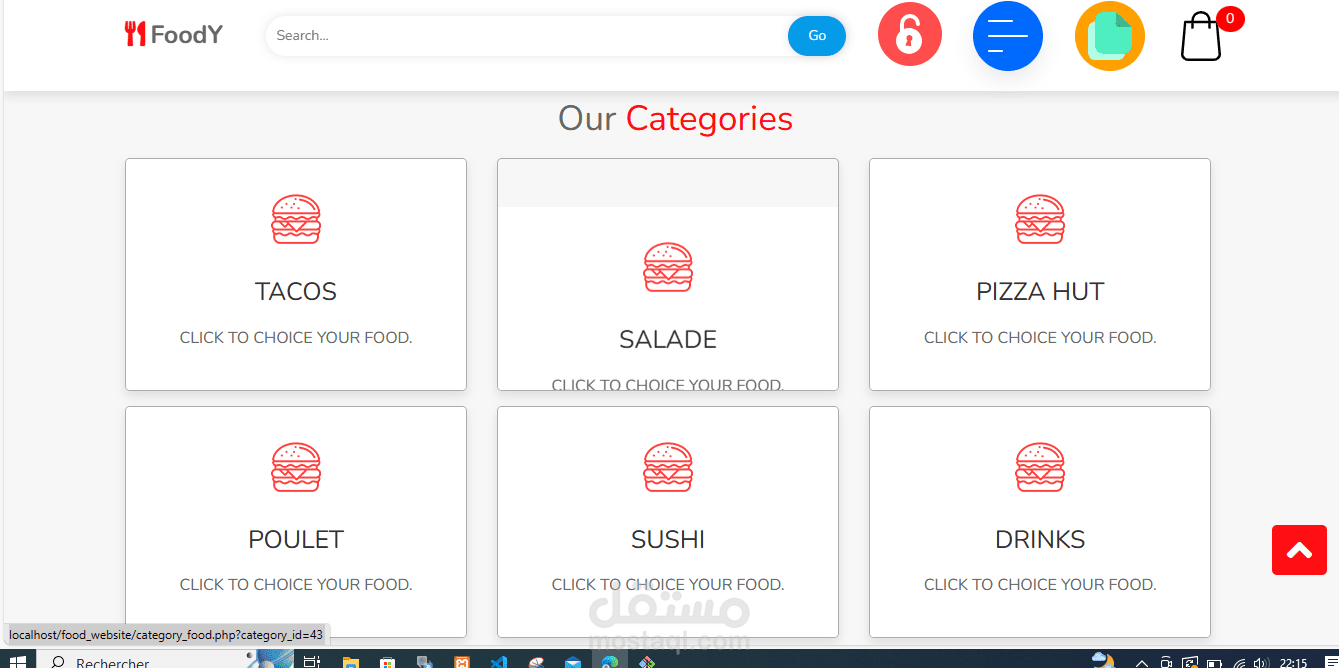Click the blue Go search button
This screenshot has width=1339, height=668.
click(x=817, y=36)
